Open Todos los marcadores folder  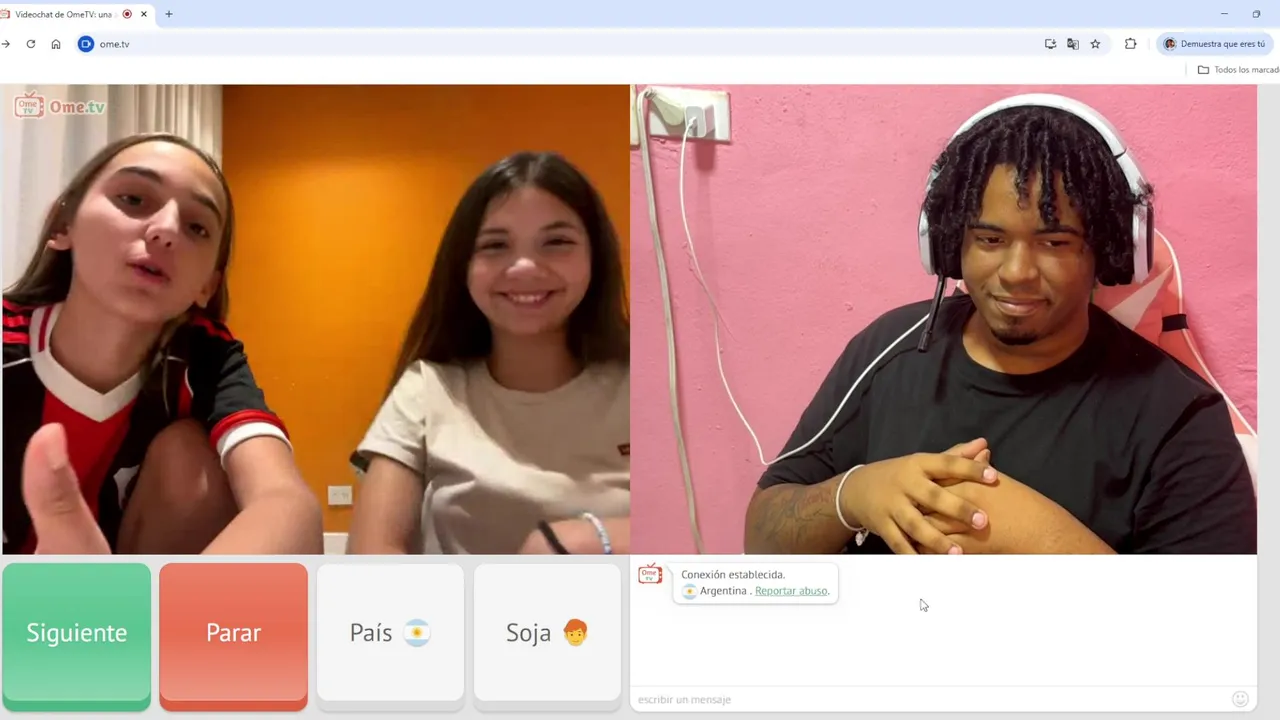[x=1238, y=70]
